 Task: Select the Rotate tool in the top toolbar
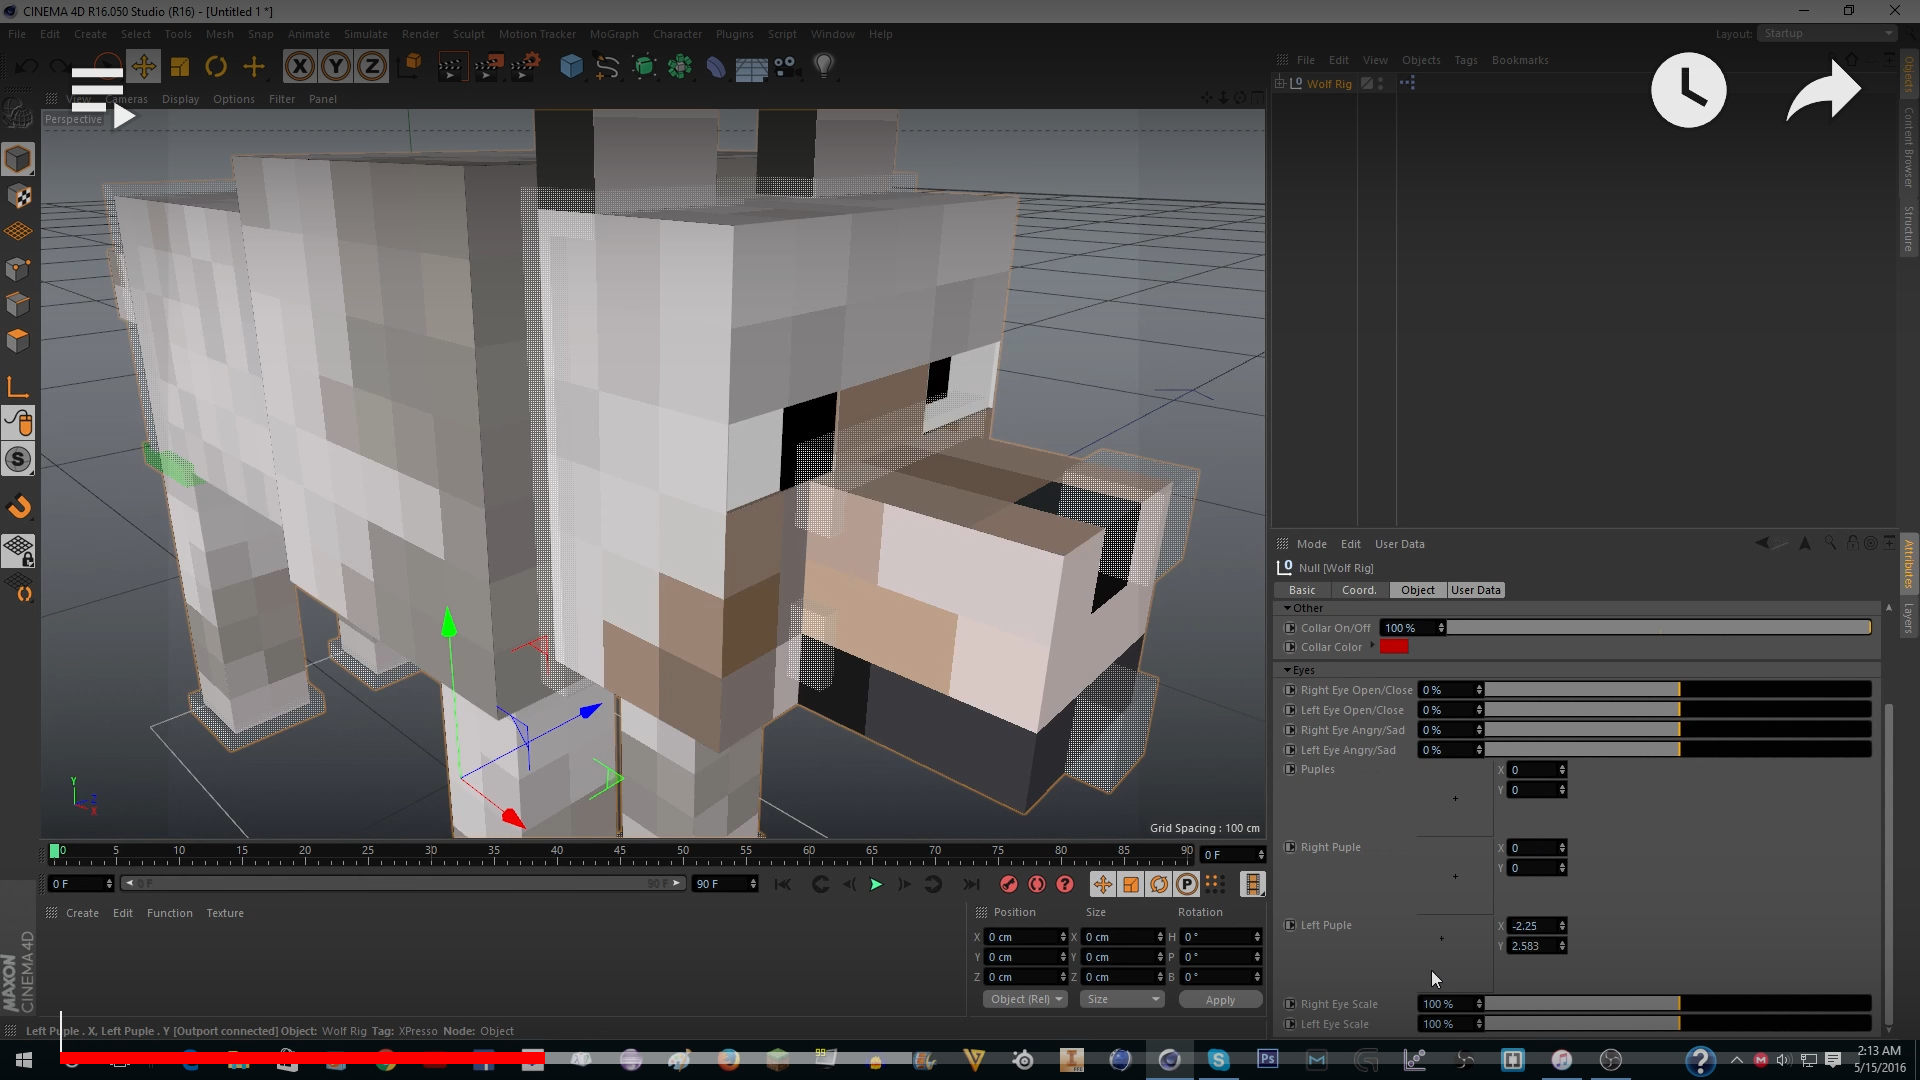pyautogui.click(x=216, y=67)
